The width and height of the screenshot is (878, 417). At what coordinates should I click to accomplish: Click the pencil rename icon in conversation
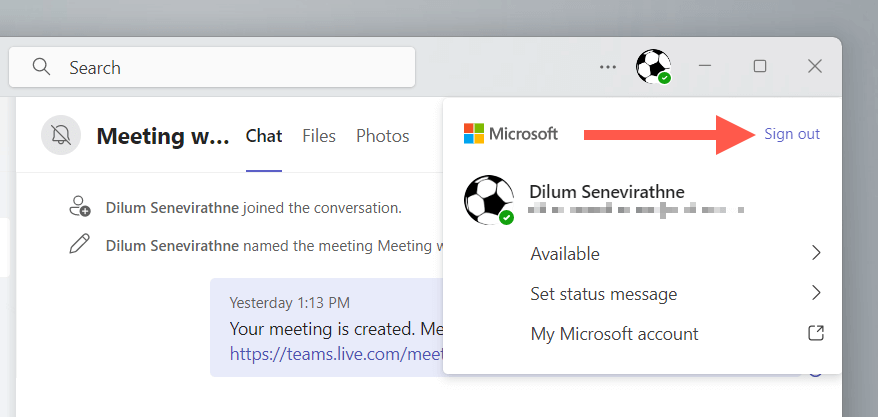(79, 244)
